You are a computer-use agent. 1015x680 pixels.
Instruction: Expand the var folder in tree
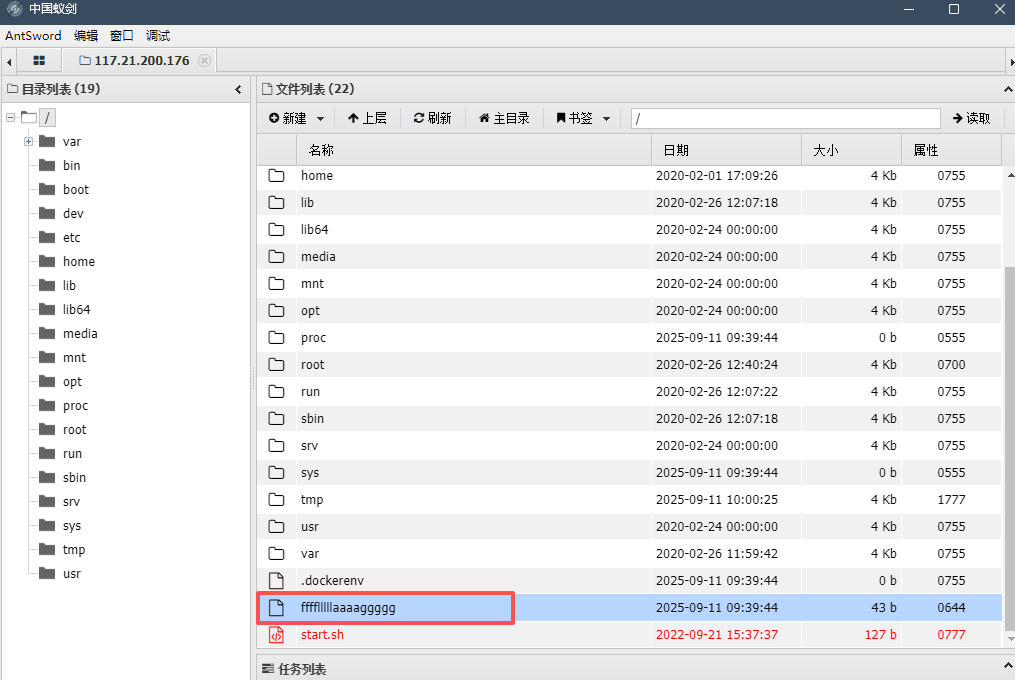[x=29, y=142]
